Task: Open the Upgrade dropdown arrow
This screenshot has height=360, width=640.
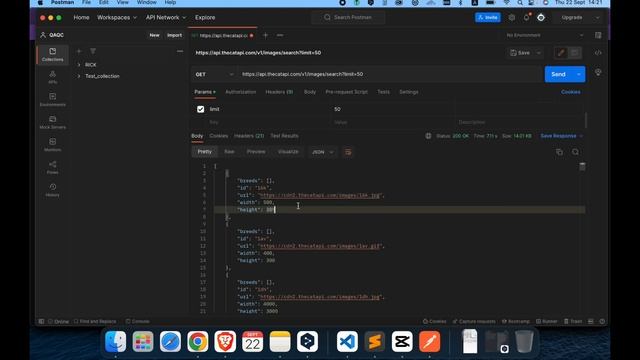Action: coord(598,18)
